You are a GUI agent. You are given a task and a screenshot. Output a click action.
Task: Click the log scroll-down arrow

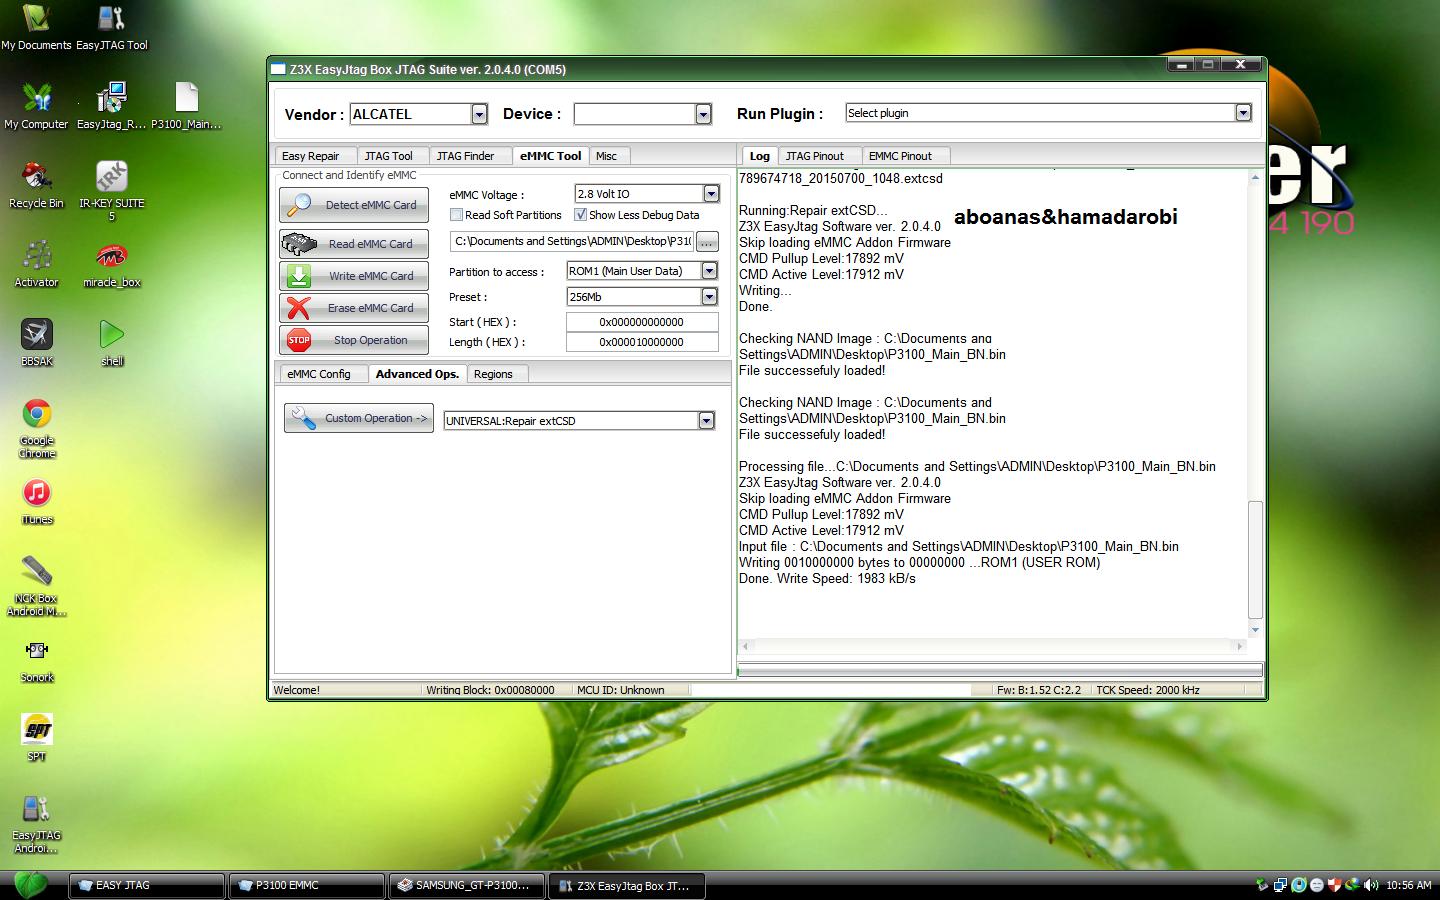(x=1255, y=630)
